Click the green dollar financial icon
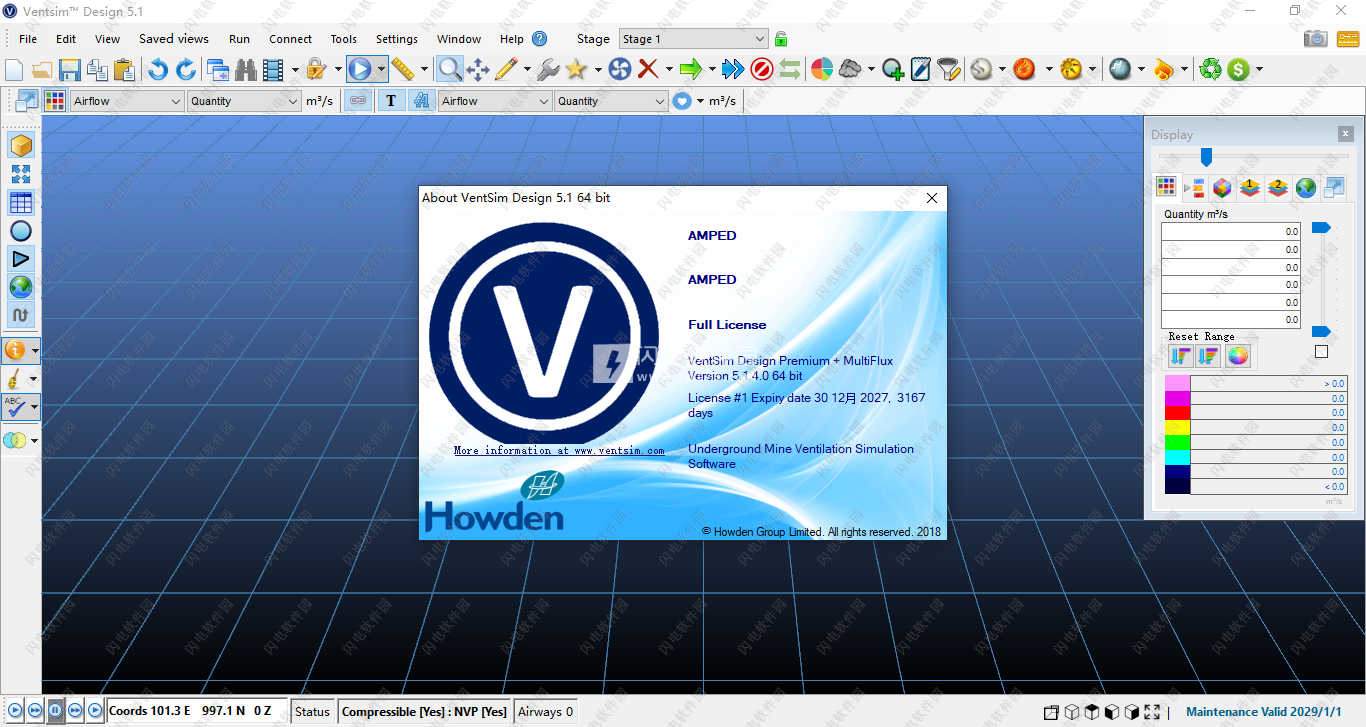 coord(1239,69)
